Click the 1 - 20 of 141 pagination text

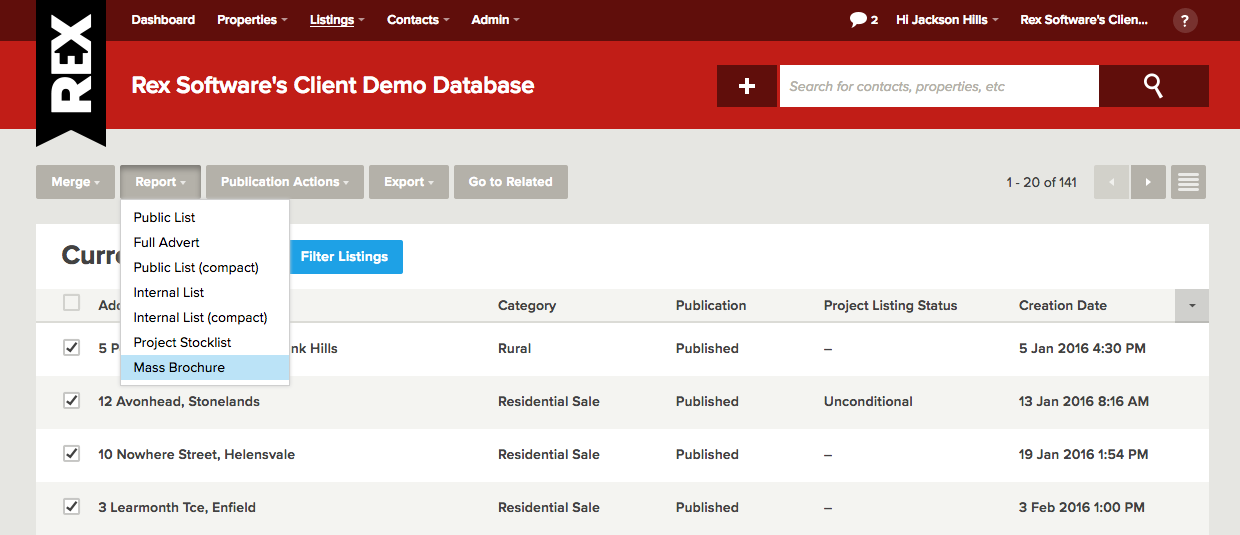[1042, 182]
